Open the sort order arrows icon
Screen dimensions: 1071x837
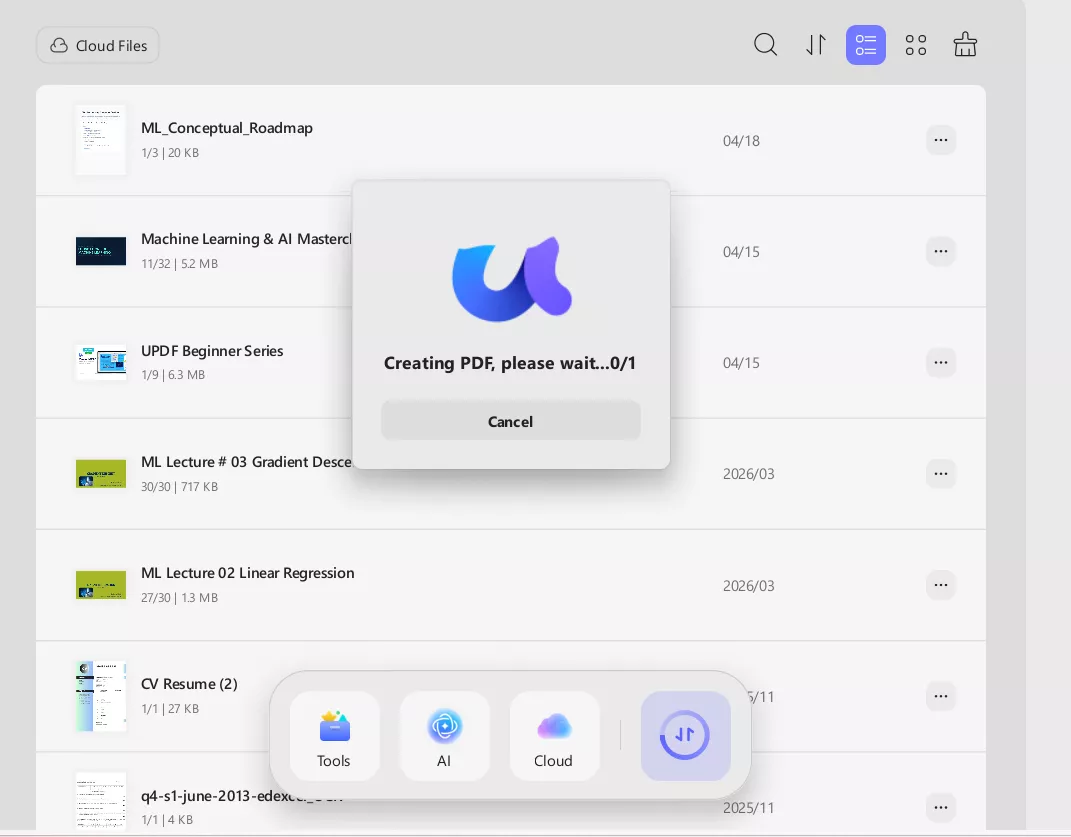pos(816,45)
